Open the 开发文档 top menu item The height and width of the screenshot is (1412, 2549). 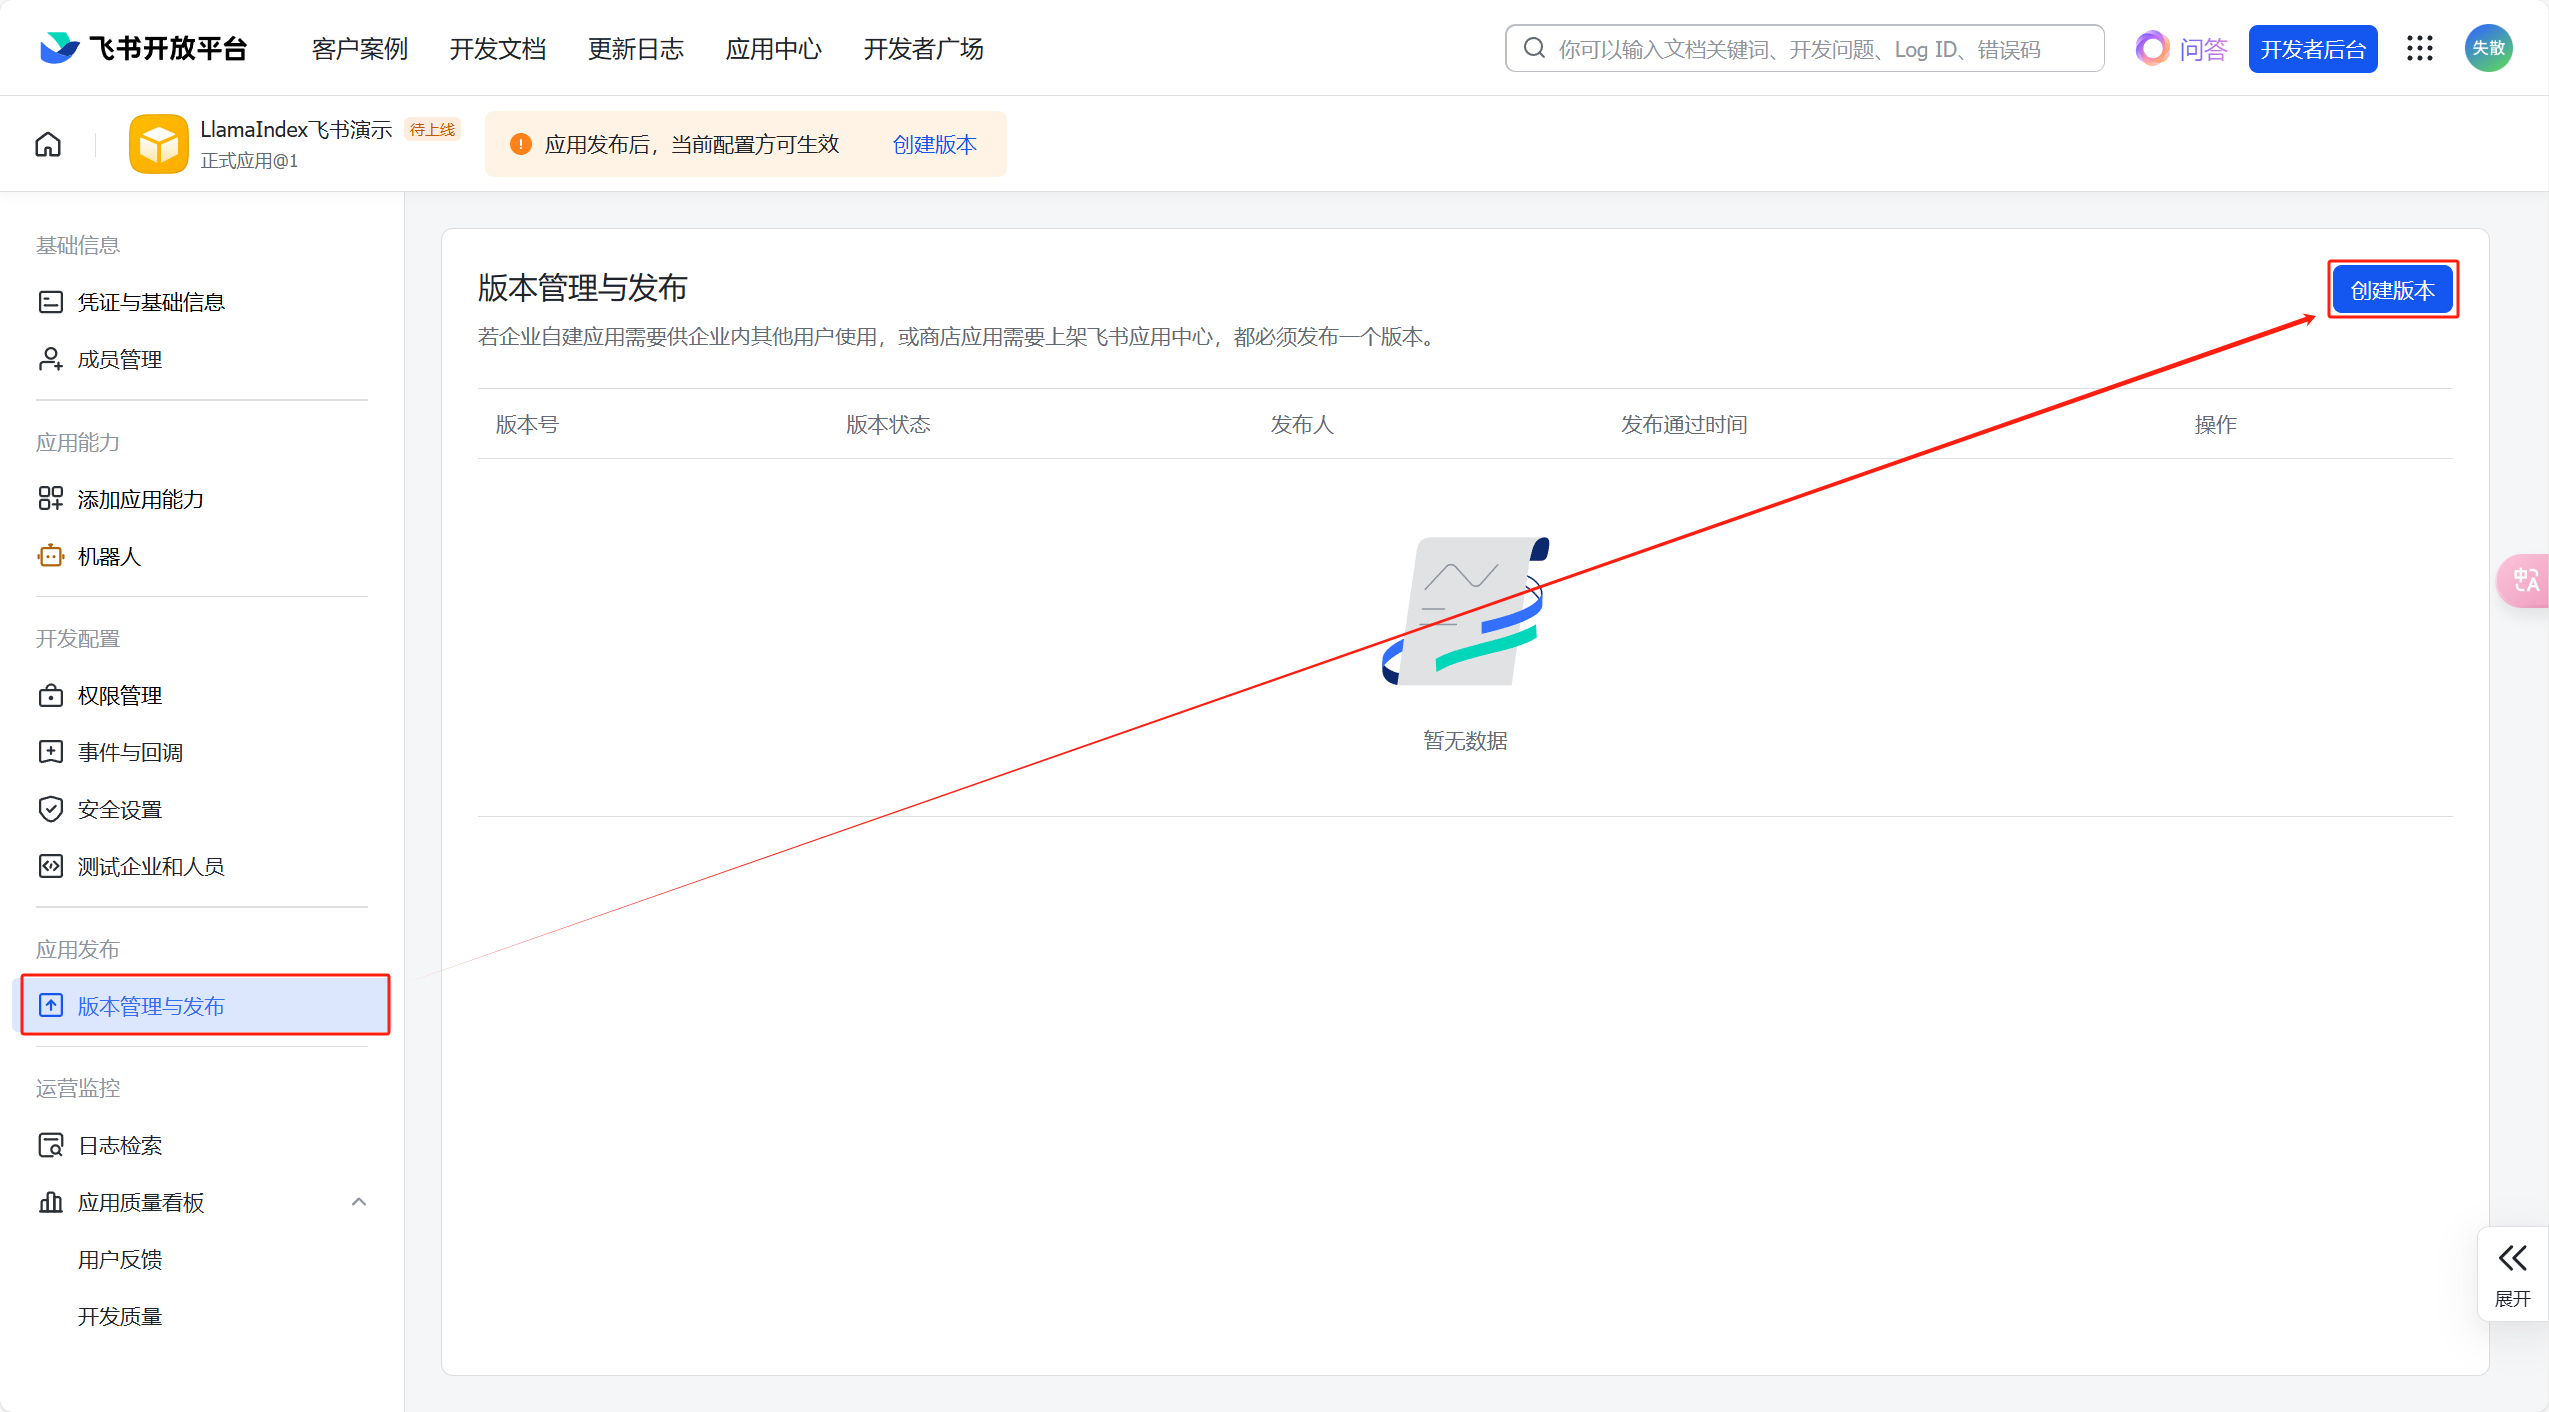(x=497, y=48)
